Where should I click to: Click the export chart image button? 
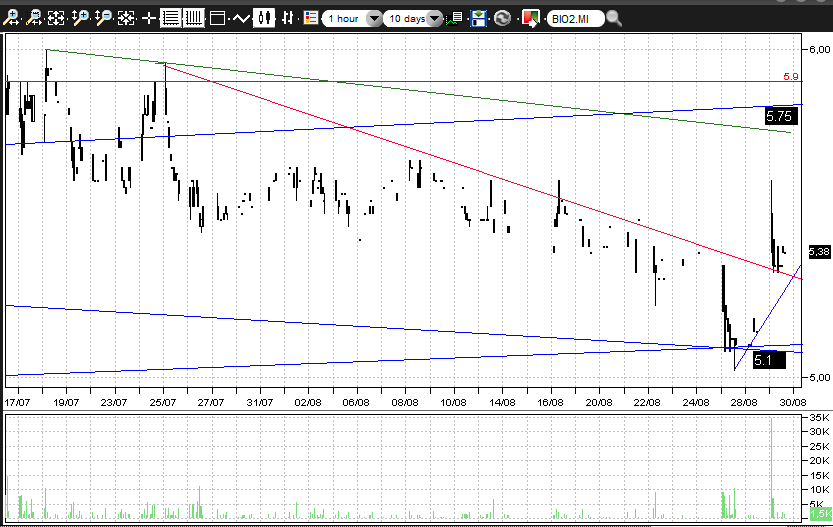point(530,18)
